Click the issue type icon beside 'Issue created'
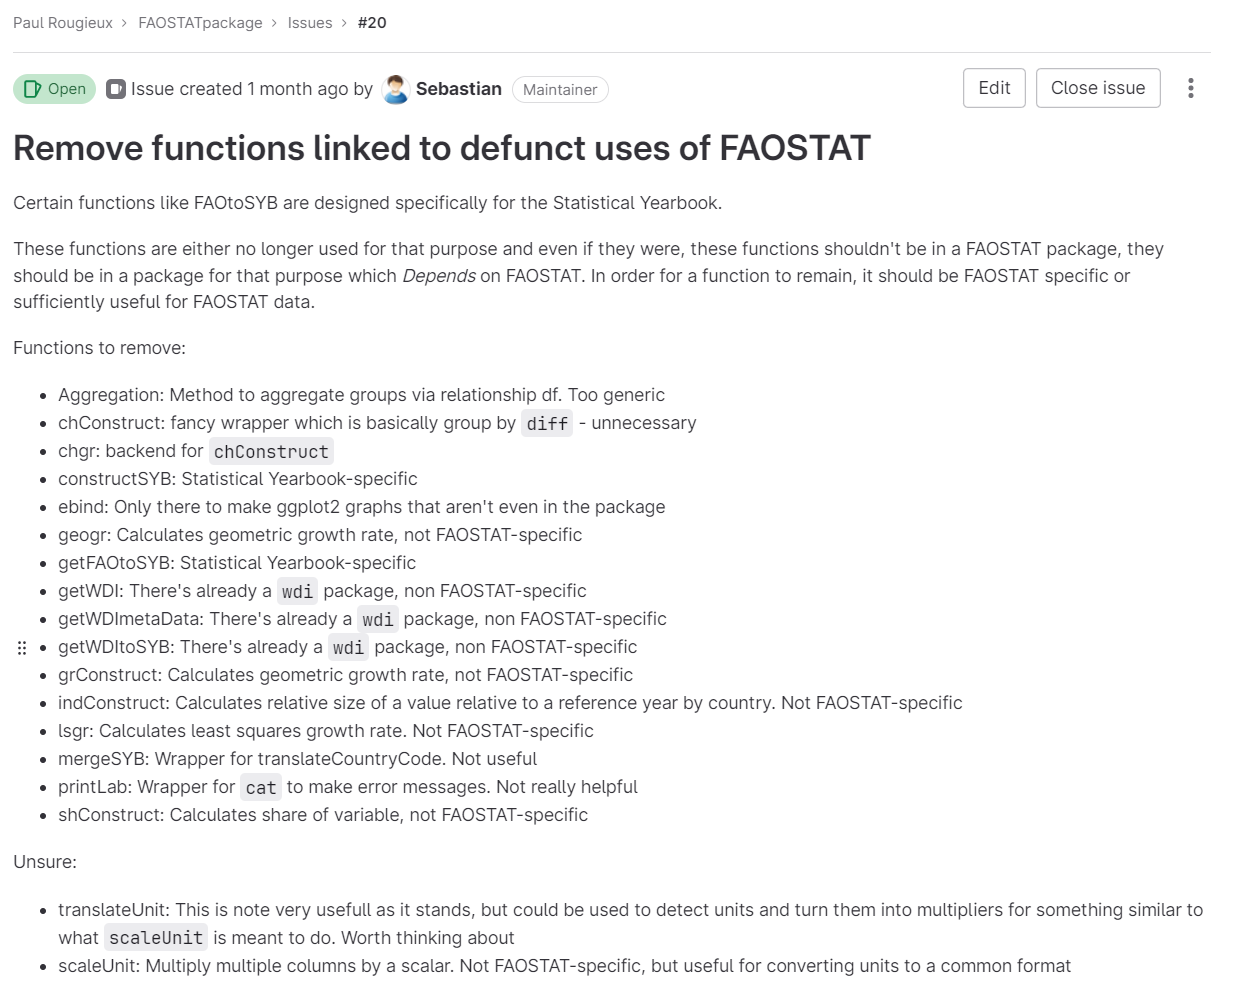 click(116, 89)
